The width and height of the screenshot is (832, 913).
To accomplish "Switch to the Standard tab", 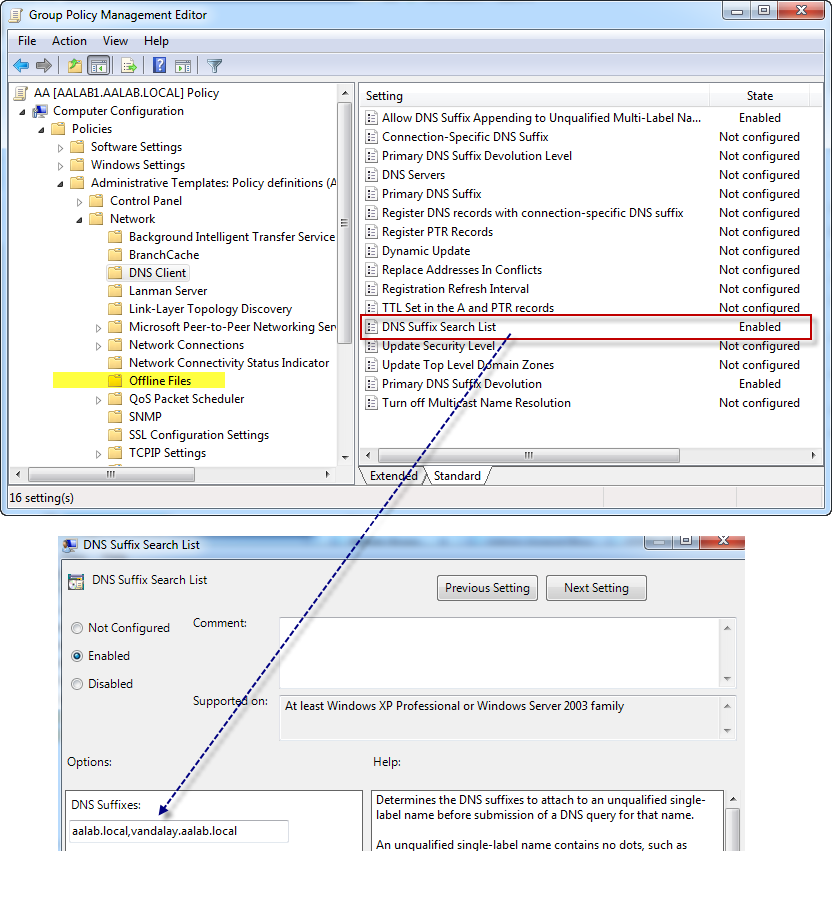I will point(457,476).
